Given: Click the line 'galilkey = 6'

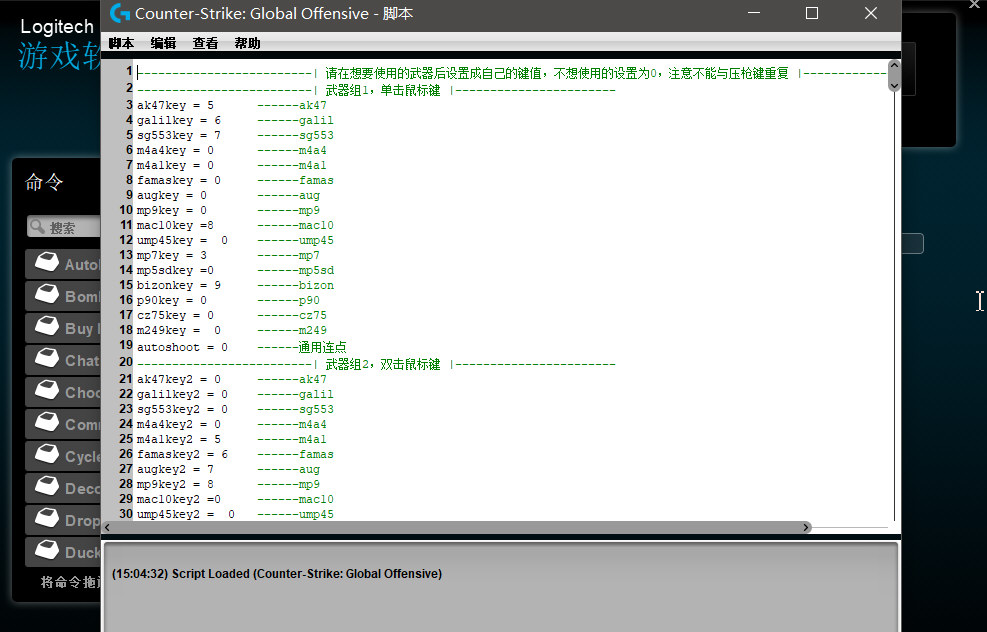Looking at the screenshot, I should pyautogui.click(x=179, y=120).
